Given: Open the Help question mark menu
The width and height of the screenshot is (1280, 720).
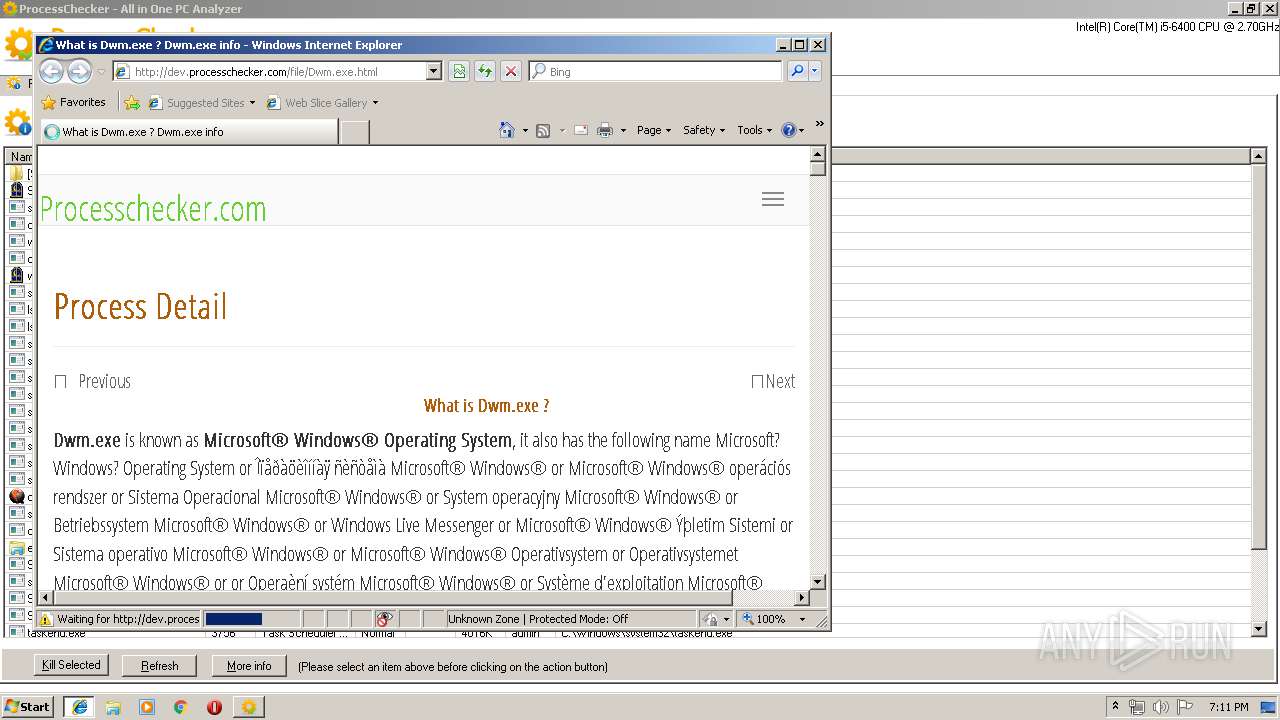Looking at the screenshot, I should [x=792, y=130].
